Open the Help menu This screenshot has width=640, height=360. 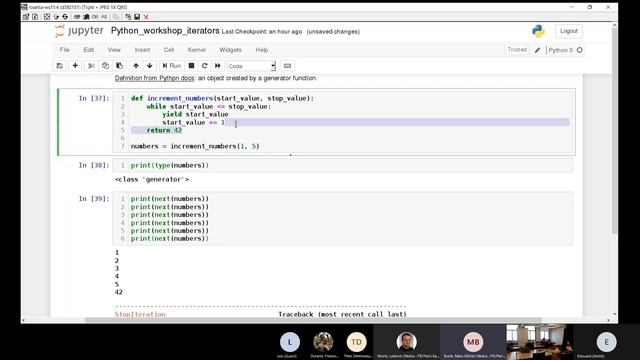262,50
